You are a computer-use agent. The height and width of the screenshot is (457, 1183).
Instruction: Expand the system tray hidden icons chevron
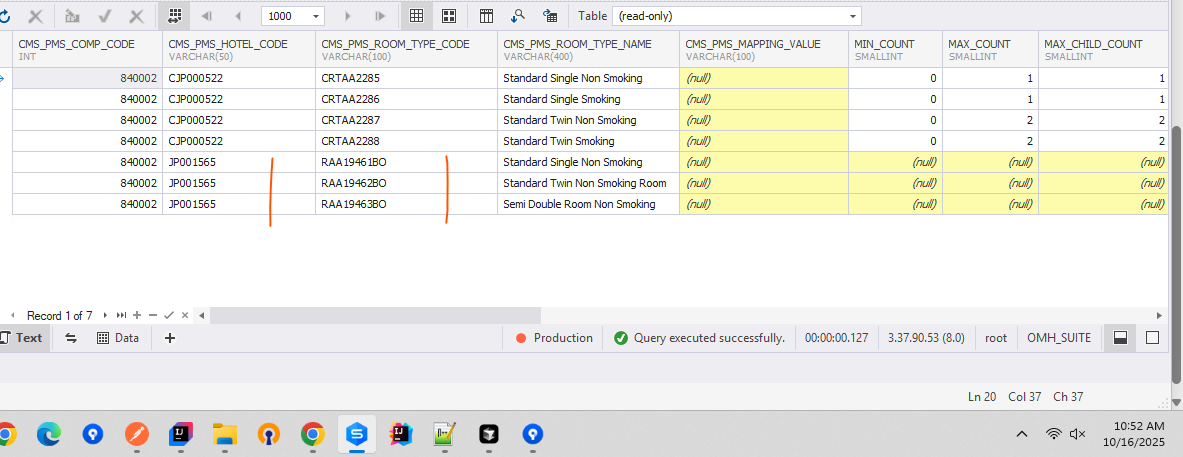pos(1021,434)
